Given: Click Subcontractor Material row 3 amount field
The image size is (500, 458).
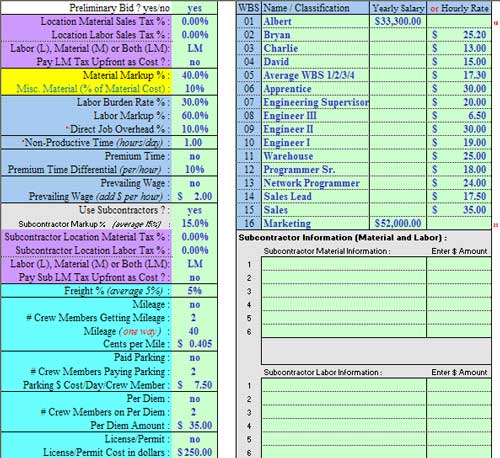Looking at the screenshot, I should click(459, 291).
